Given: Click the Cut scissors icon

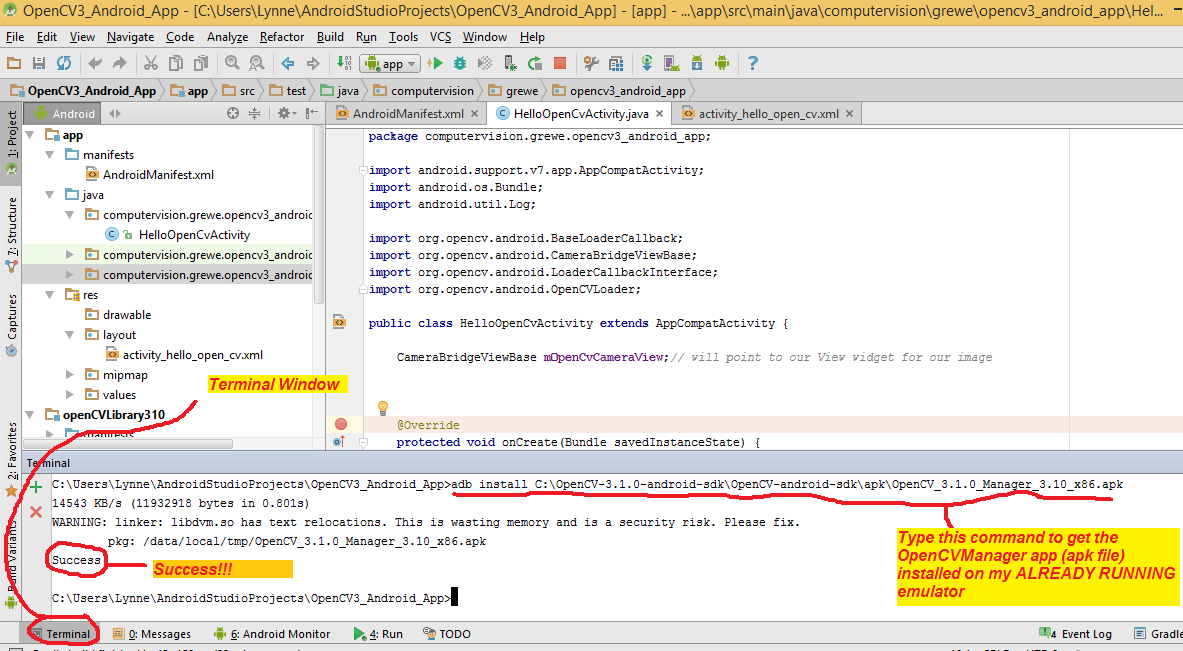Looking at the screenshot, I should [150, 63].
